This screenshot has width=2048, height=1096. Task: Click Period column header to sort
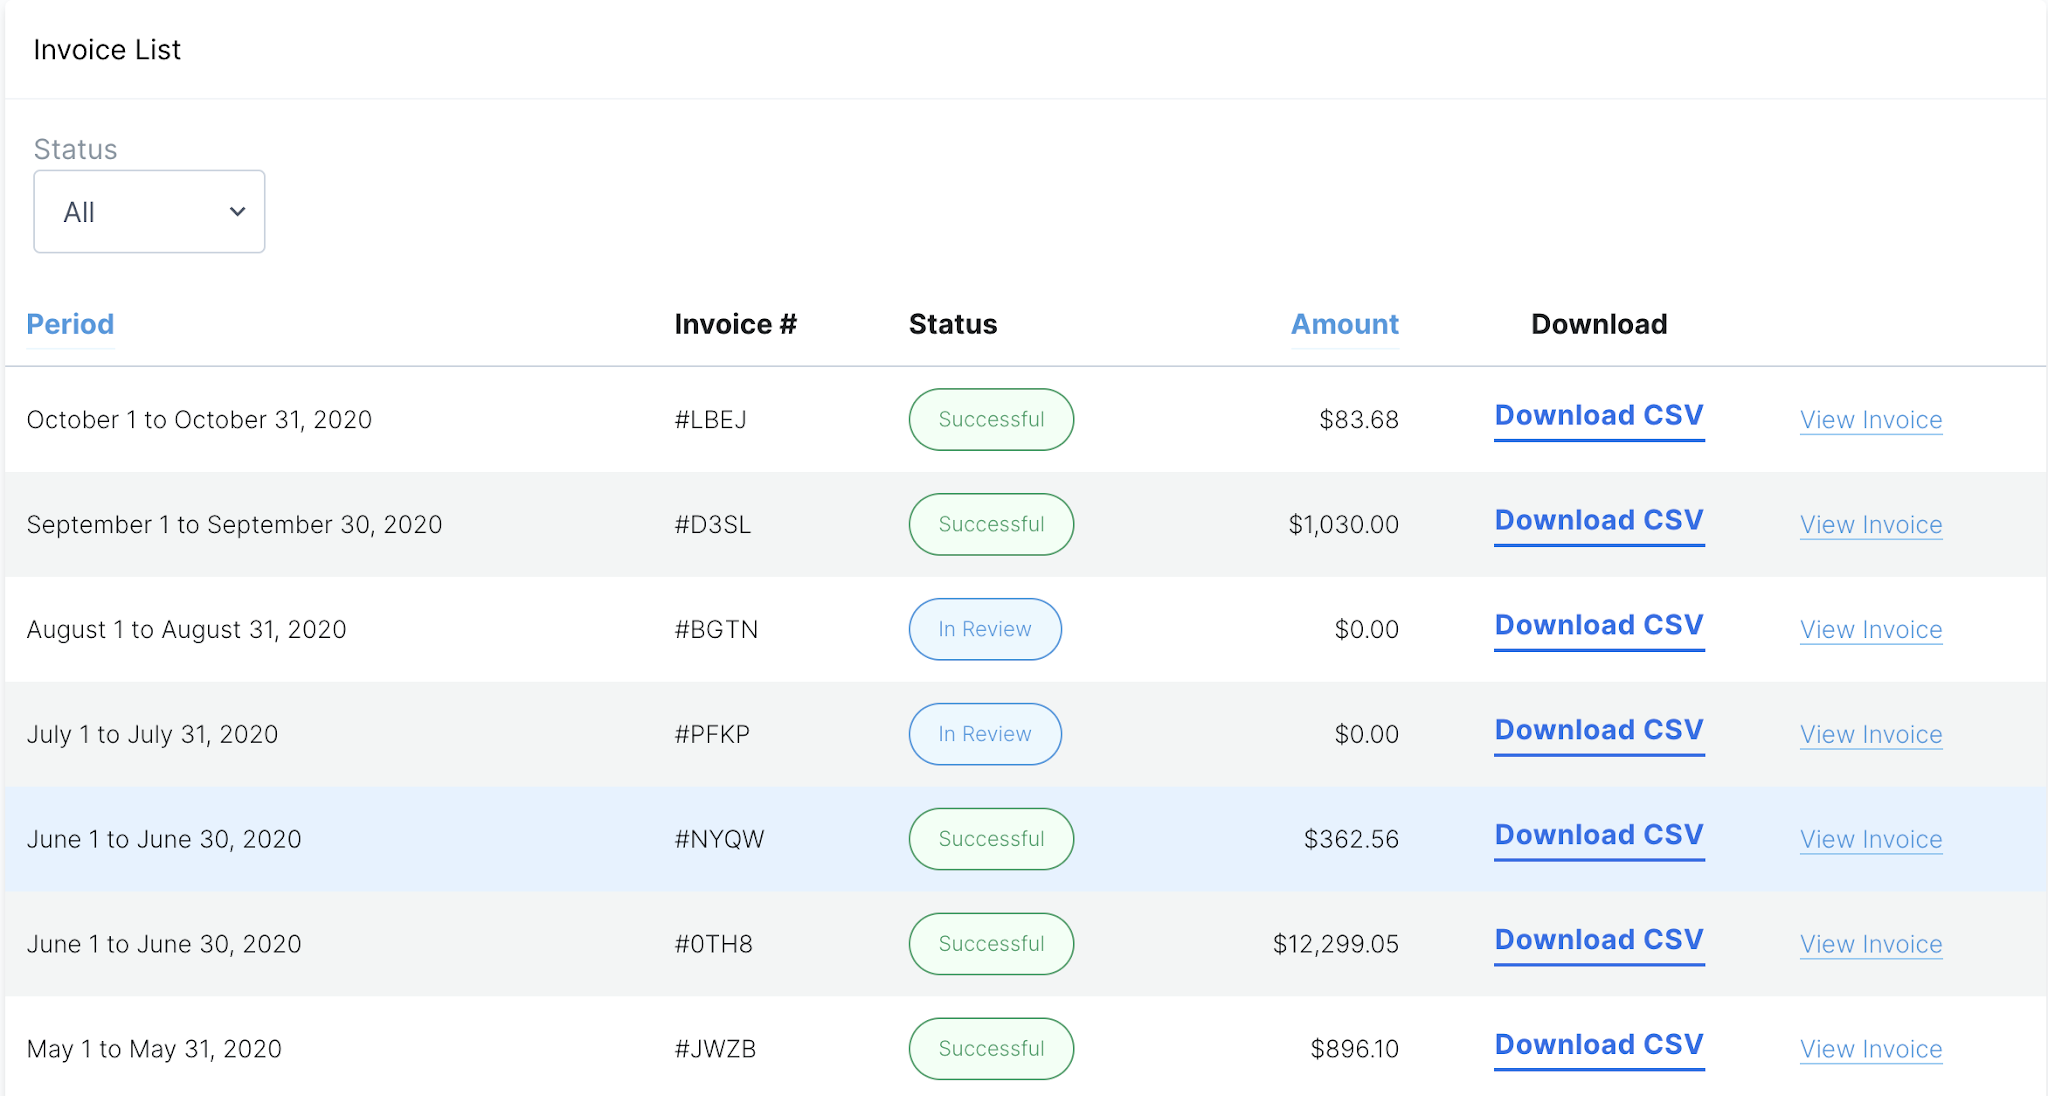click(x=69, y=324)
